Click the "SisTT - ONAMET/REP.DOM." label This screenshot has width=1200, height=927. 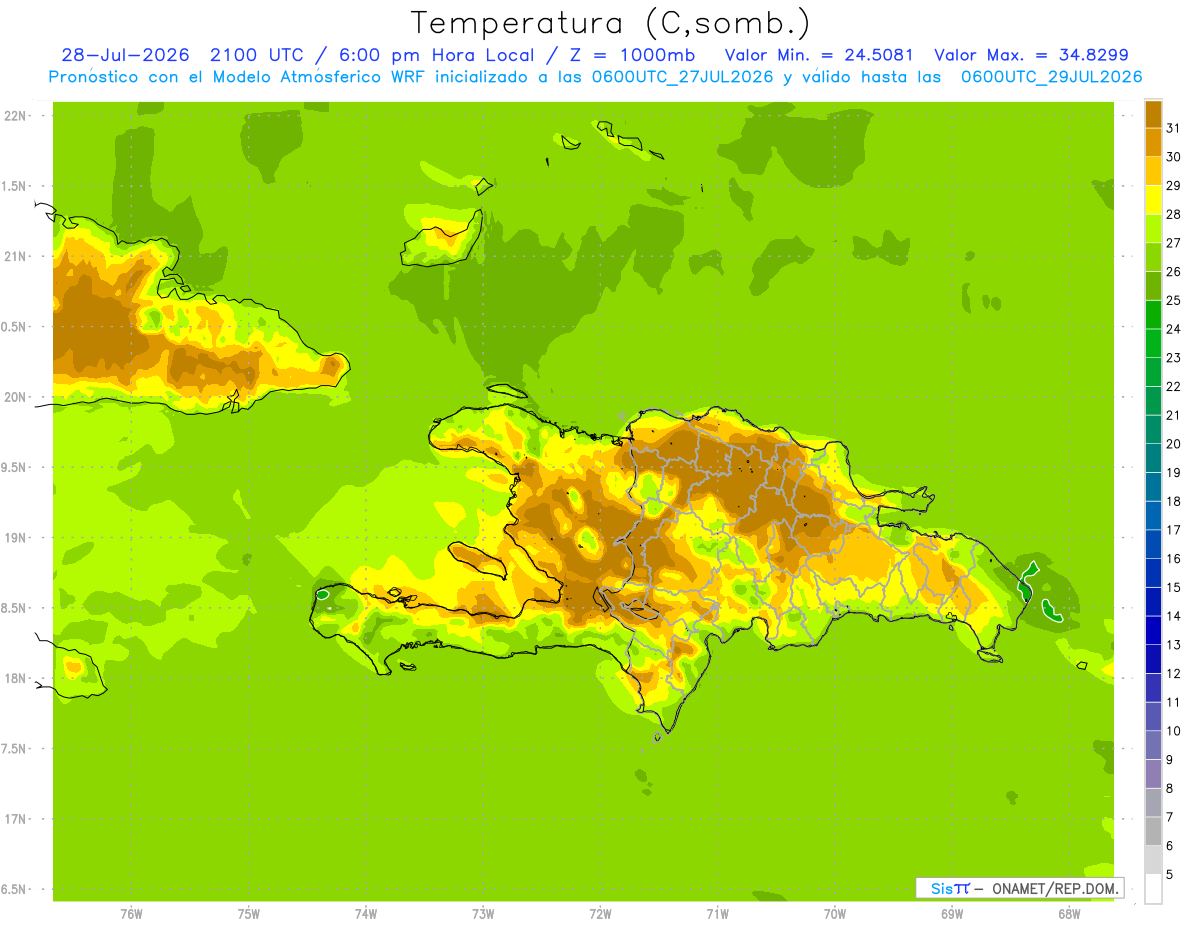pyautogui.click(x=1019, y=888)
